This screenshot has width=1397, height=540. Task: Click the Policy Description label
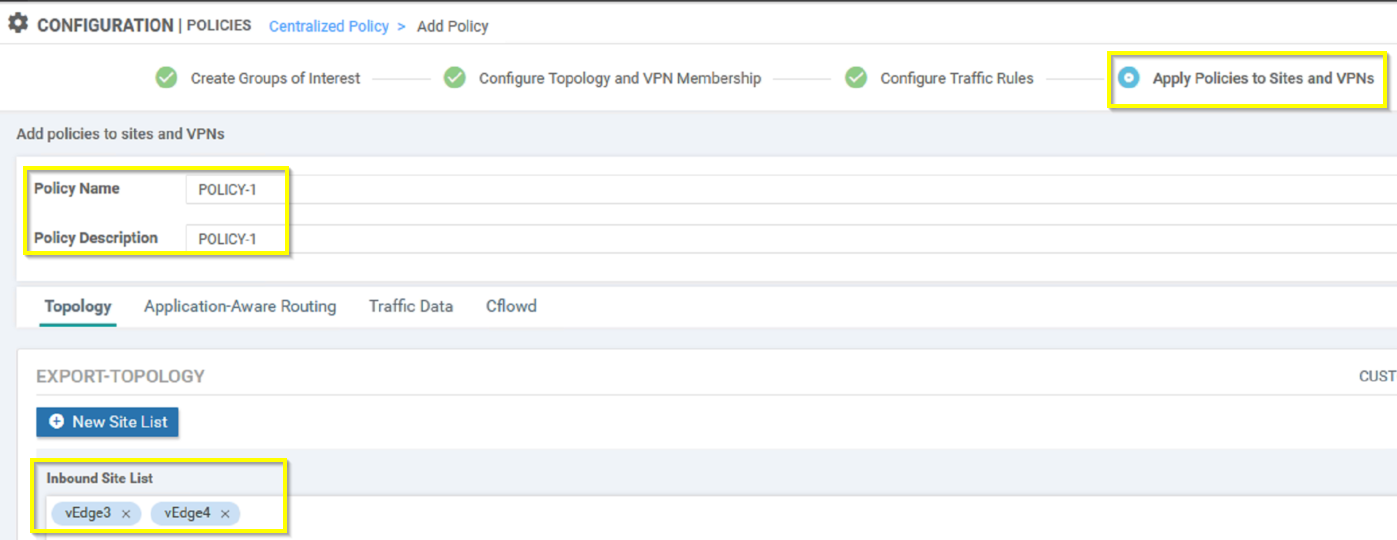(96, 238)
